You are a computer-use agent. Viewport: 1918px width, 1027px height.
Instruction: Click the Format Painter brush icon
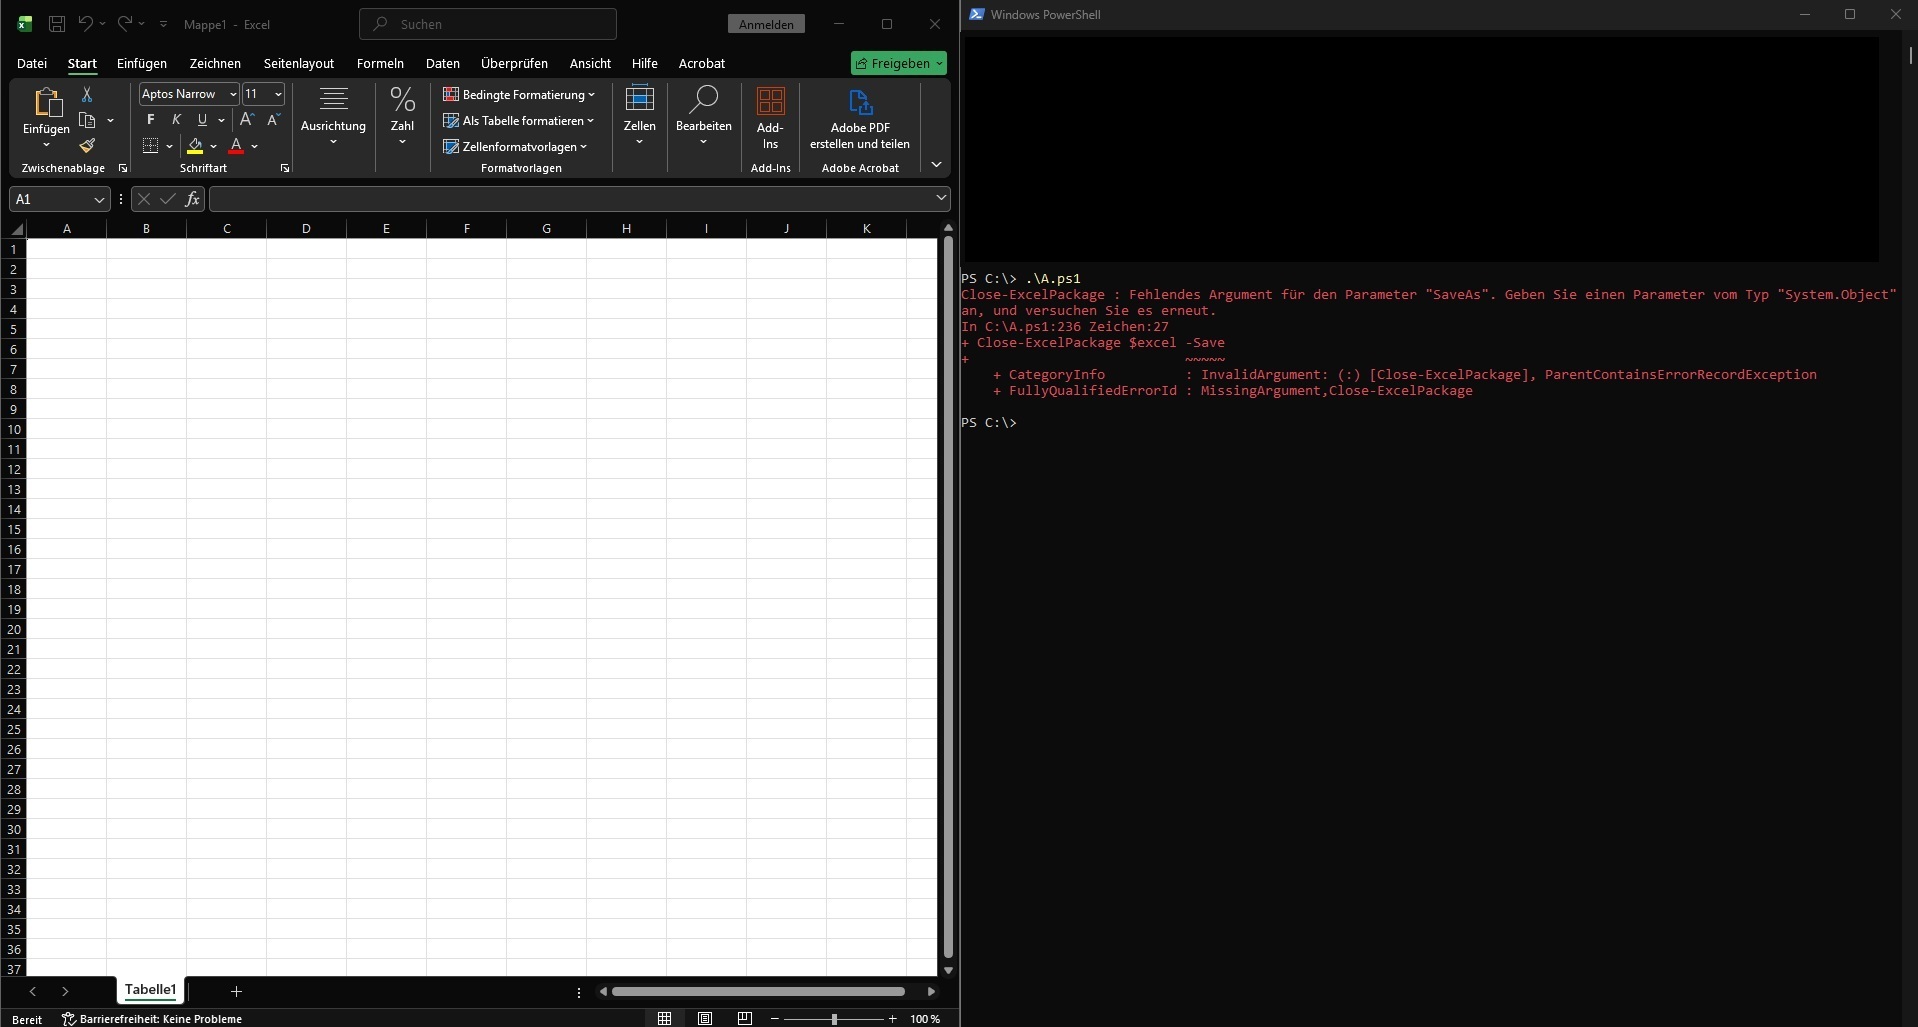tap(87, 146)
